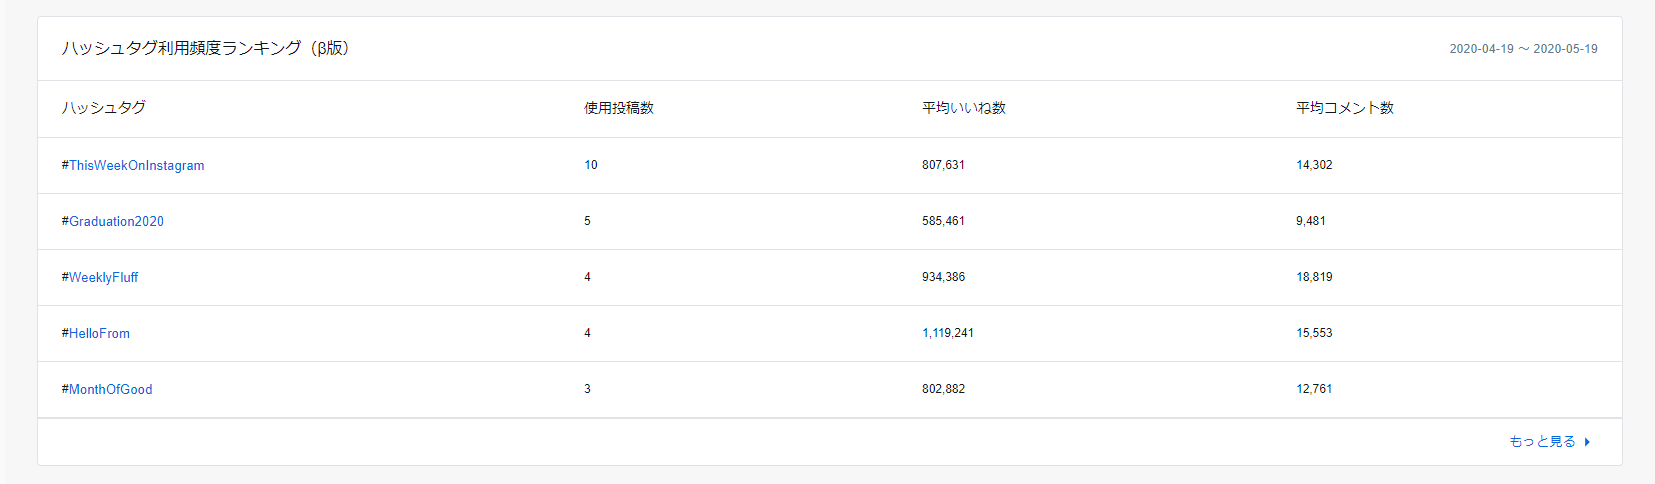The width and height of the screenshot is (1655, 484).
Task: Select the 平均コメント数 column header
Action: point(1345,107)
